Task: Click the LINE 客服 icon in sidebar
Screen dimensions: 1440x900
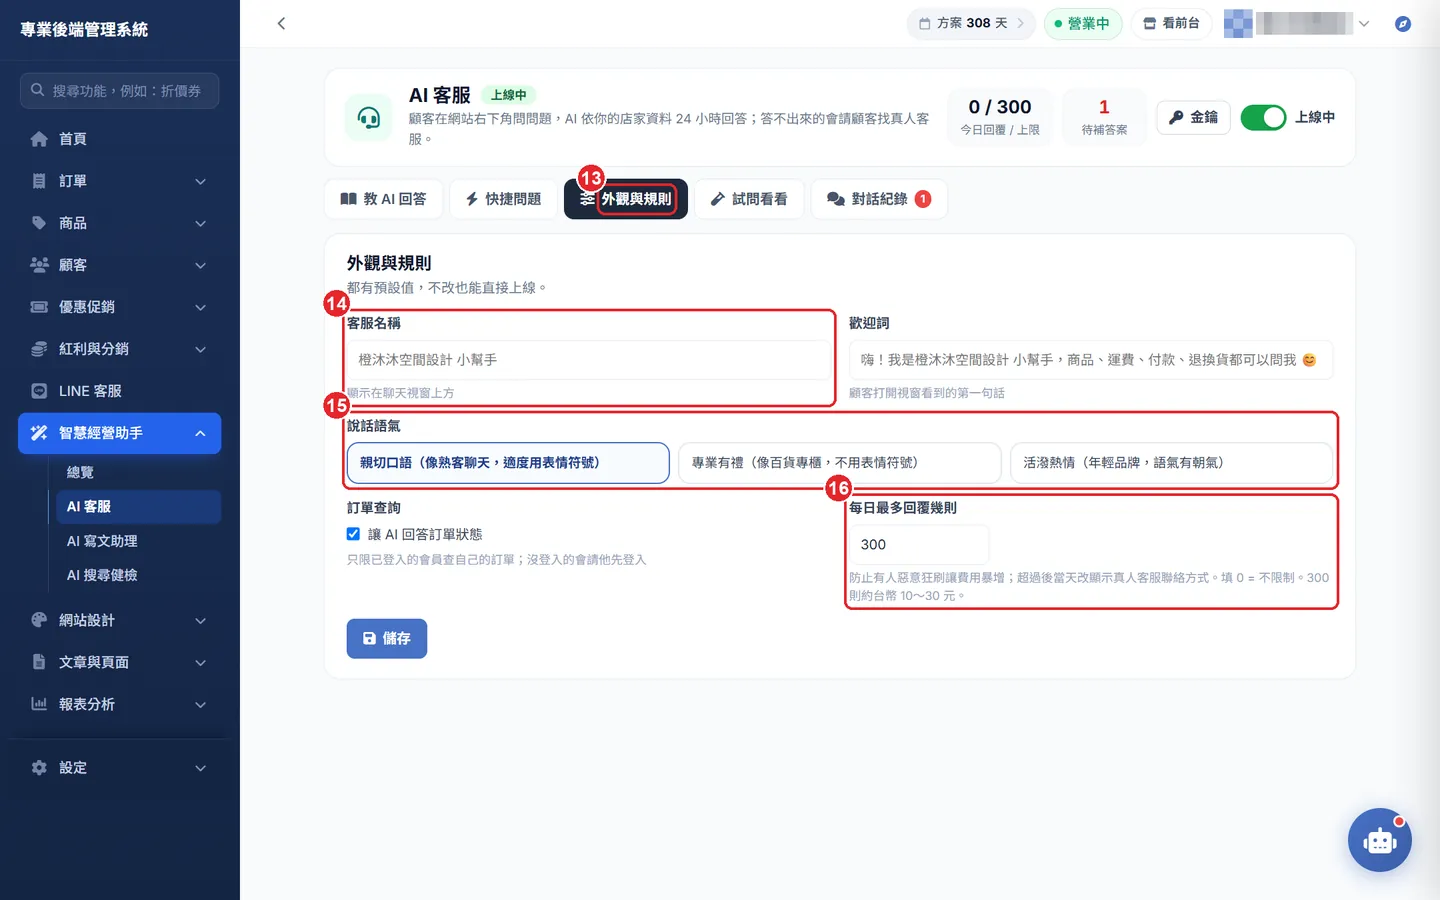Action: (x=39, y=391)
